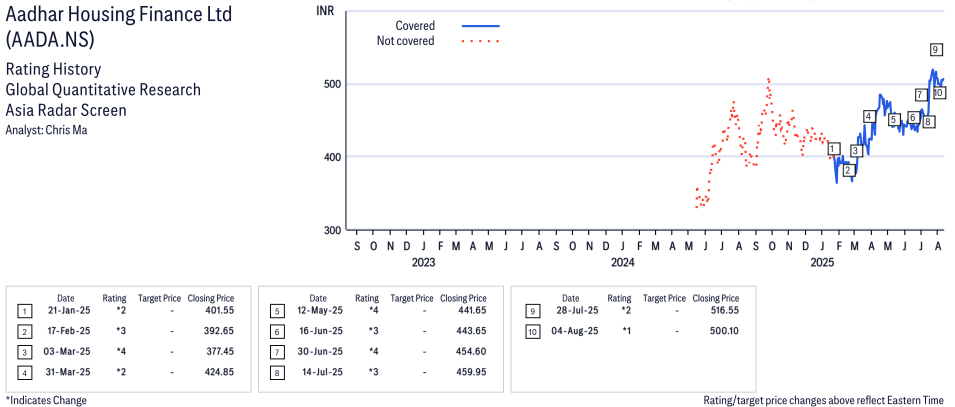Image resolution: width=955 pixels, height=407 pixels.
Task: Click the 516.55 closing price value
Action: [x=724, y=311]
